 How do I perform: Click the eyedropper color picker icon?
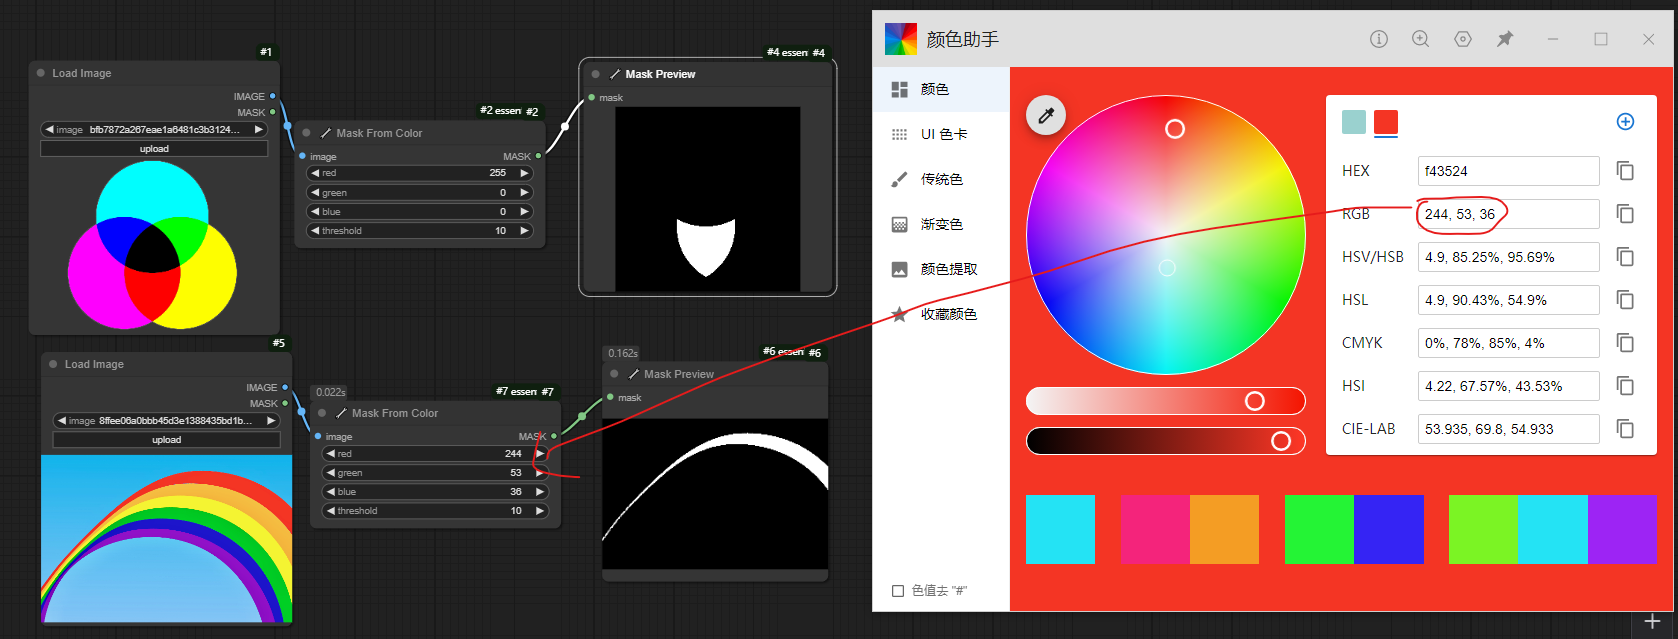point(1046,116)
